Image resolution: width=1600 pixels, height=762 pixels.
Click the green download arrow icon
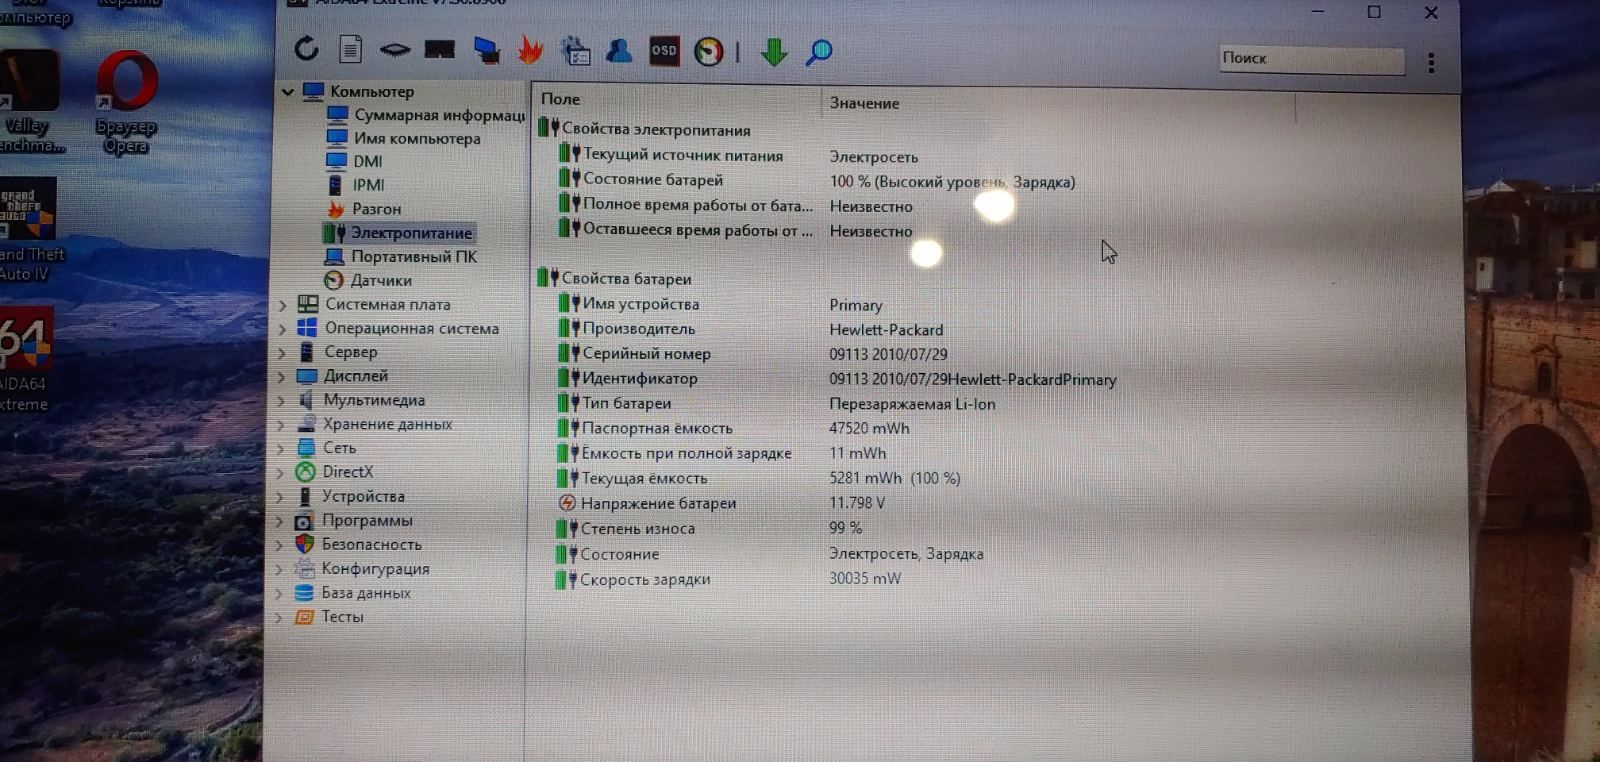click(x=774, y=52)
